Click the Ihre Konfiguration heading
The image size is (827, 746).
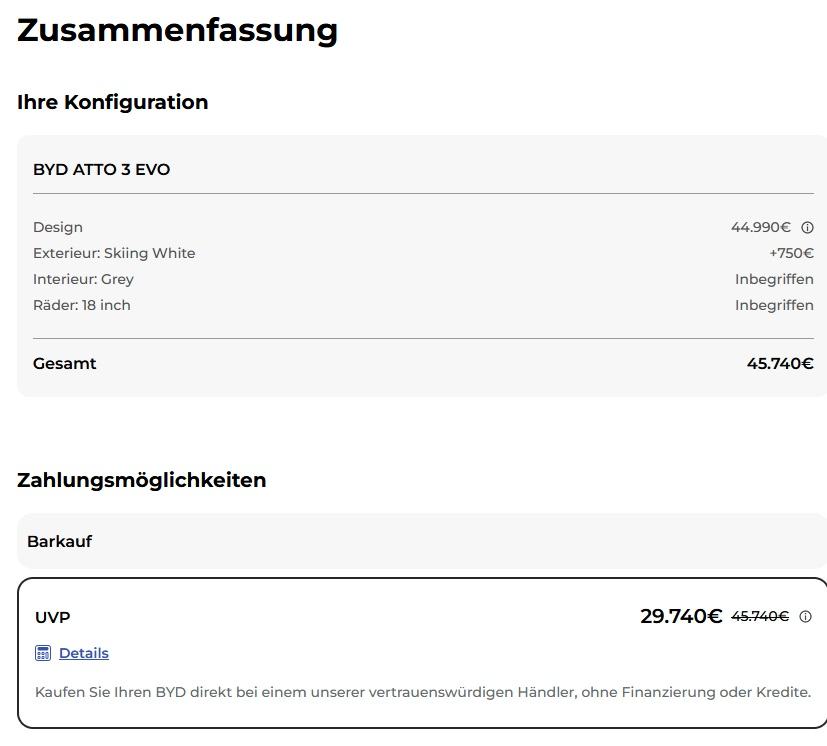point(113,102)
